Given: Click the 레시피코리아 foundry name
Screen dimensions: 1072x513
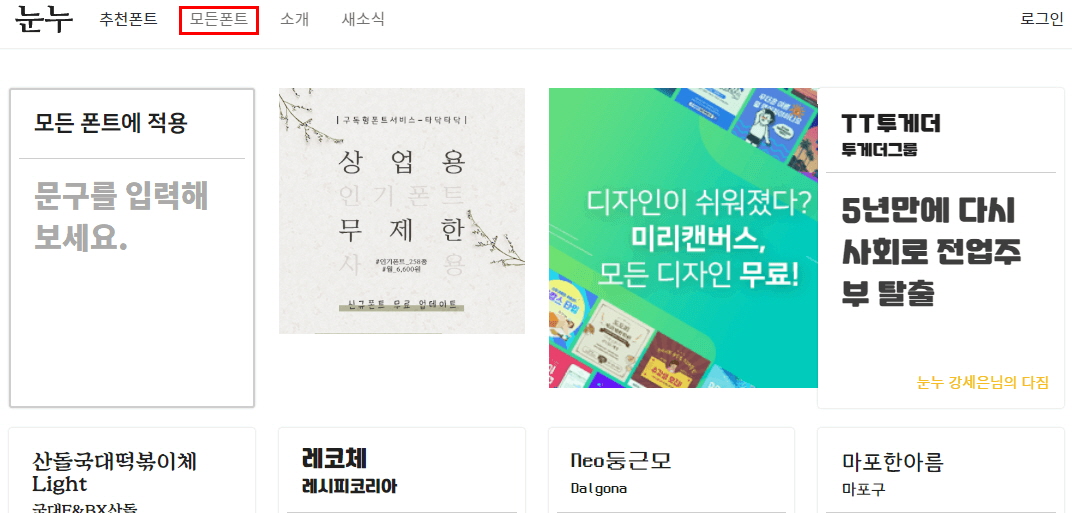Looking at the screenshot, I should [x=349, y=486].
